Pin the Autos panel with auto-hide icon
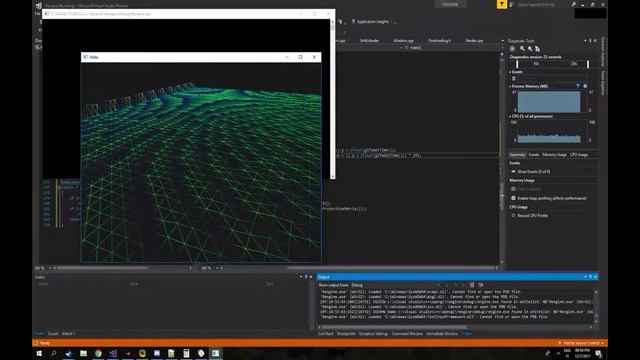 coord(306,277)
